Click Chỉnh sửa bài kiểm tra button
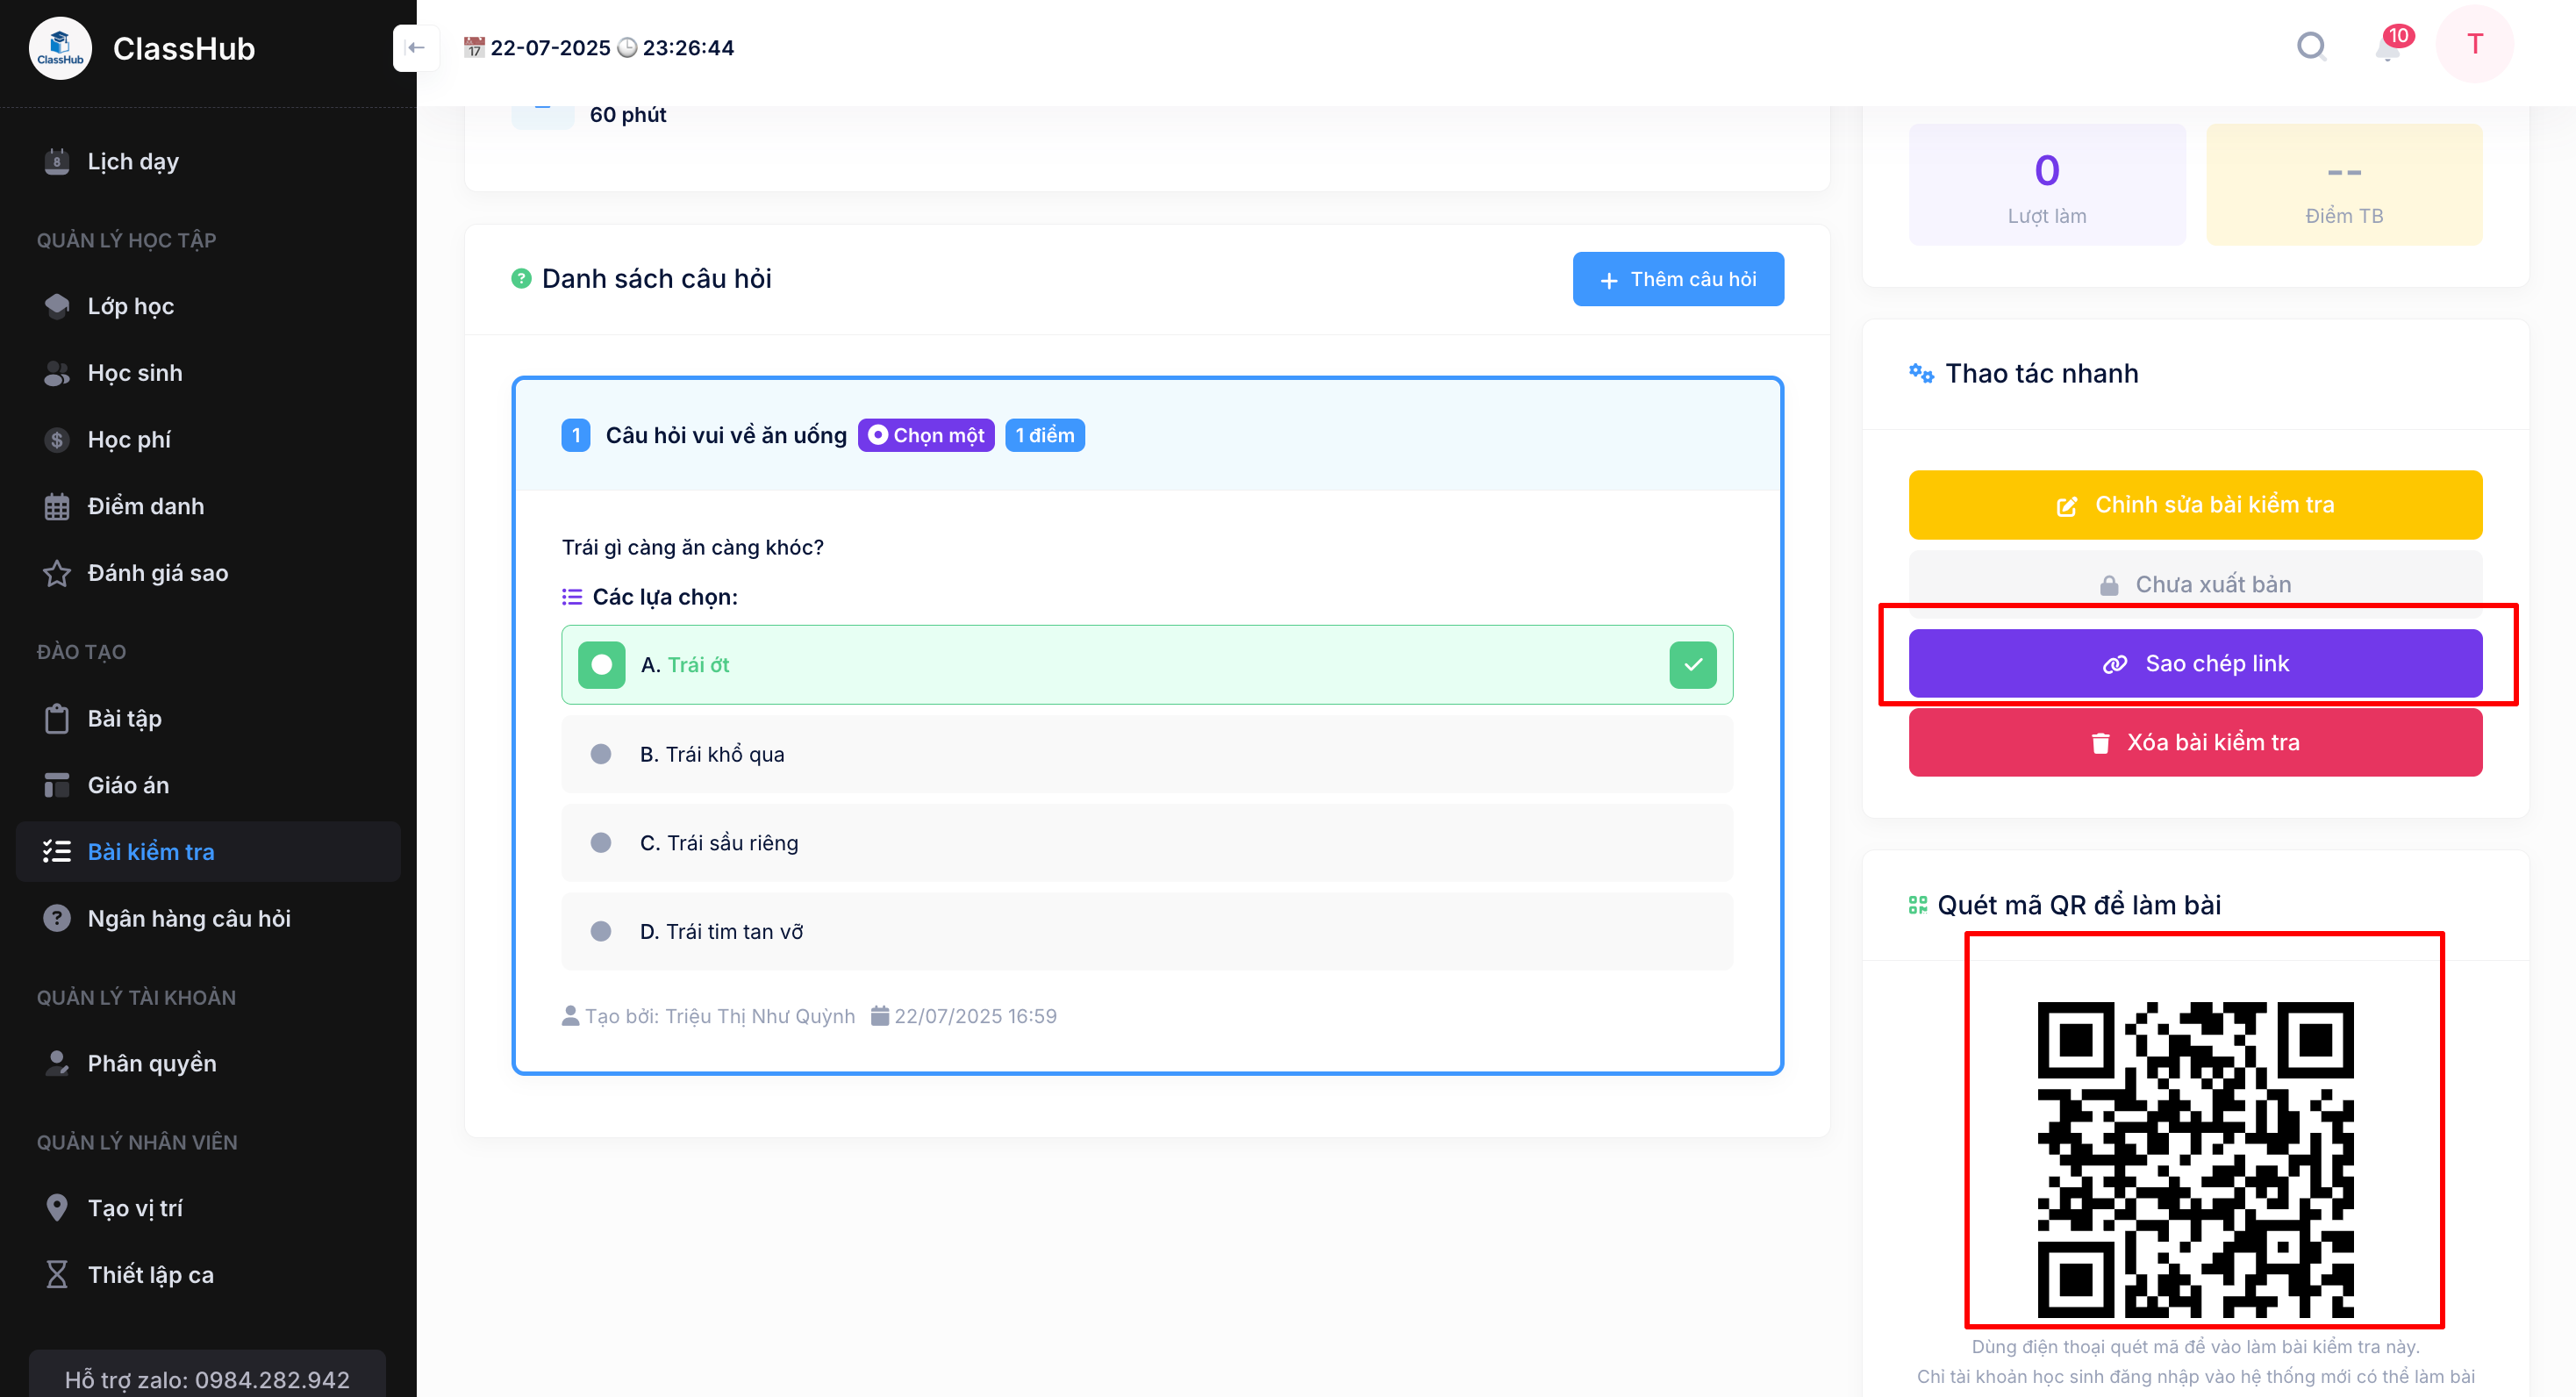Screen dimensions: 2576x1397 pyautogui.click(x=2195, y=505)
